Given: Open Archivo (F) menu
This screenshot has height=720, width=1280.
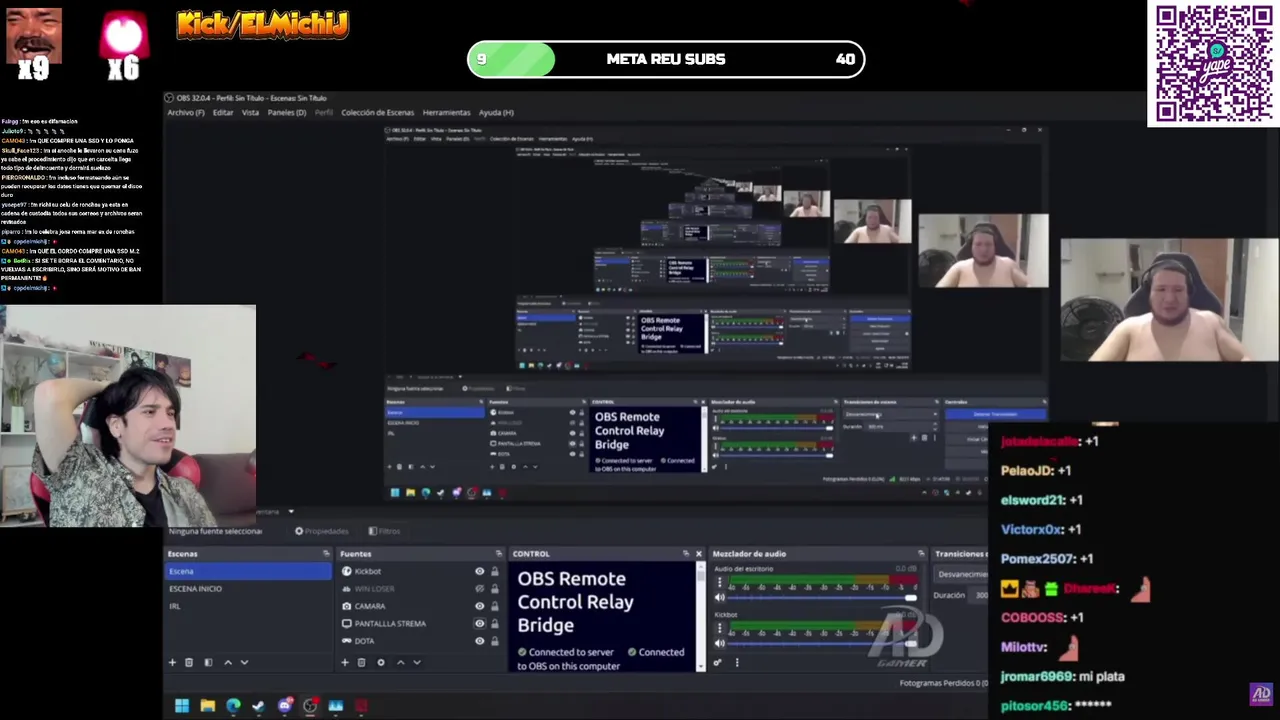Looking at the screenshot, I should click(x=186, y=113).
